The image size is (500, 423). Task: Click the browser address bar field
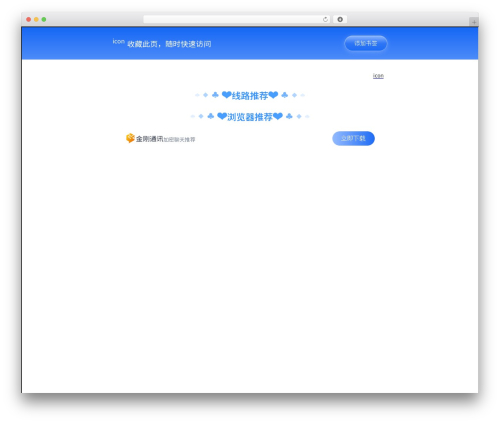[x=237, y=20]
